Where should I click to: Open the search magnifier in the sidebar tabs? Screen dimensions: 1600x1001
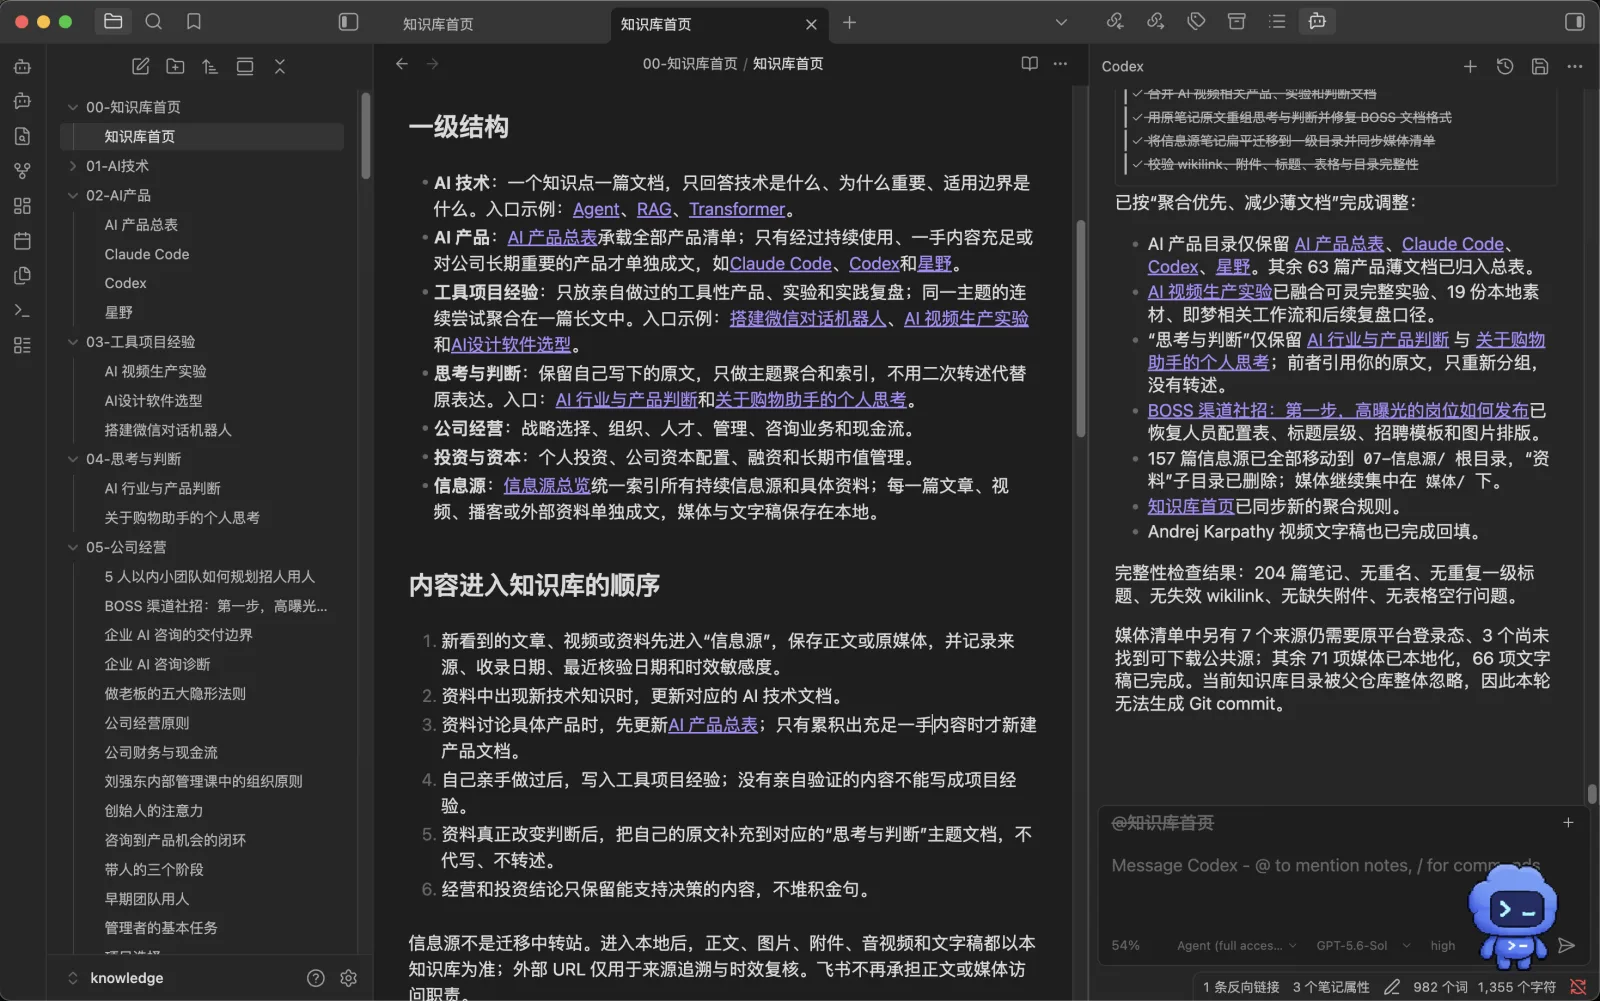(153, 21)
